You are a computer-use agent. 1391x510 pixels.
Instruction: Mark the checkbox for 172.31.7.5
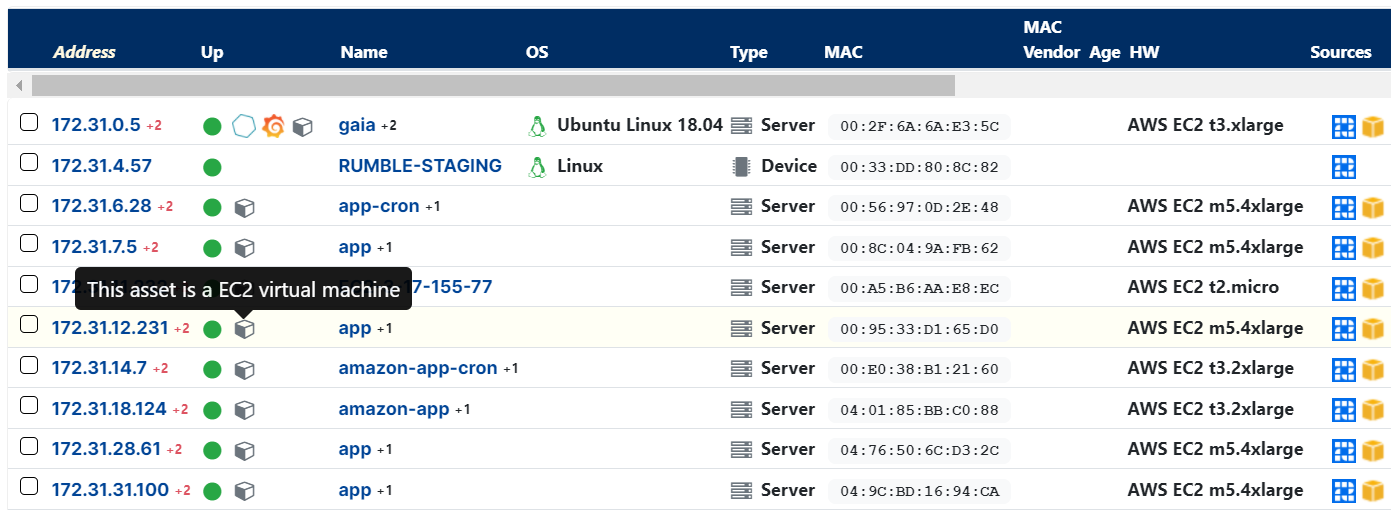click(30, 244)
